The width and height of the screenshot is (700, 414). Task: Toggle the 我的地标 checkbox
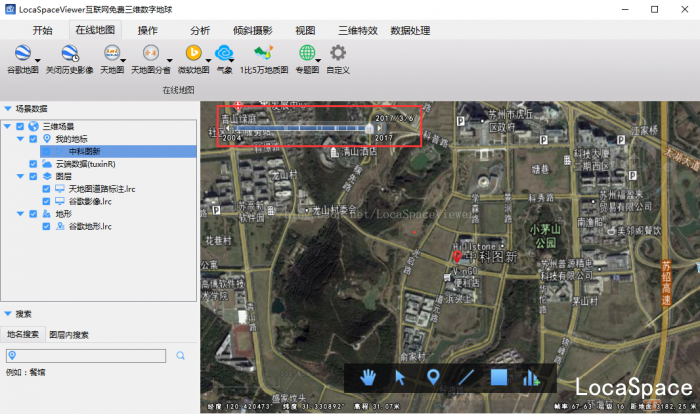(x=33, y=139)
